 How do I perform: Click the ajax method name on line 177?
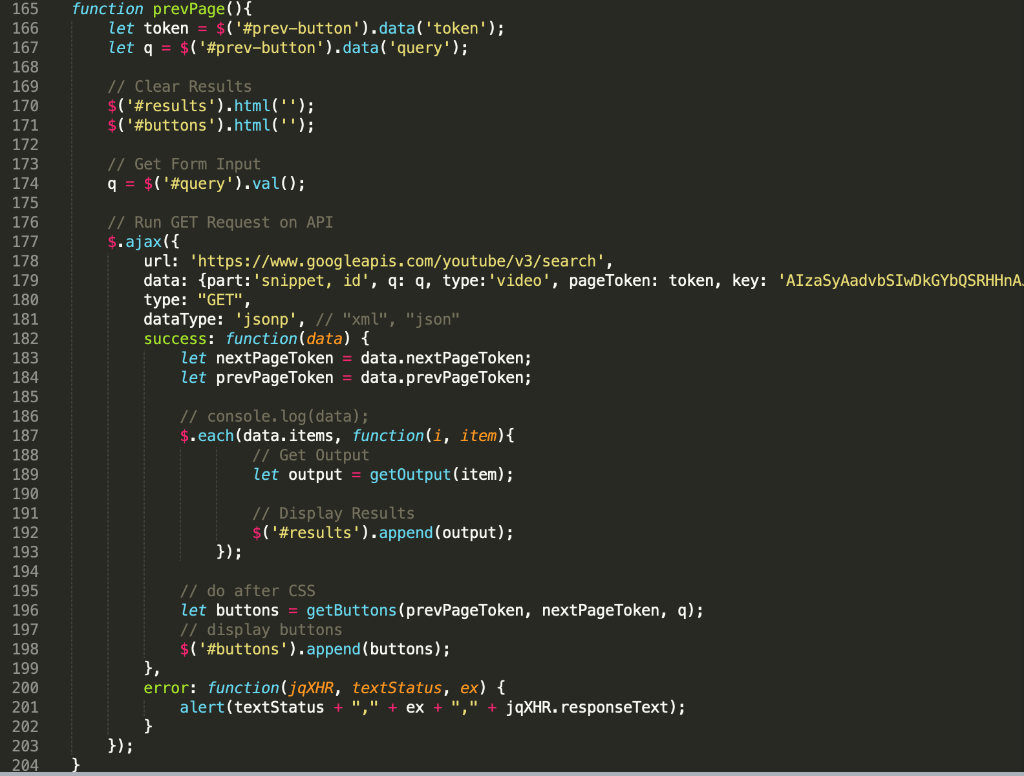click(x=144, y=242)
